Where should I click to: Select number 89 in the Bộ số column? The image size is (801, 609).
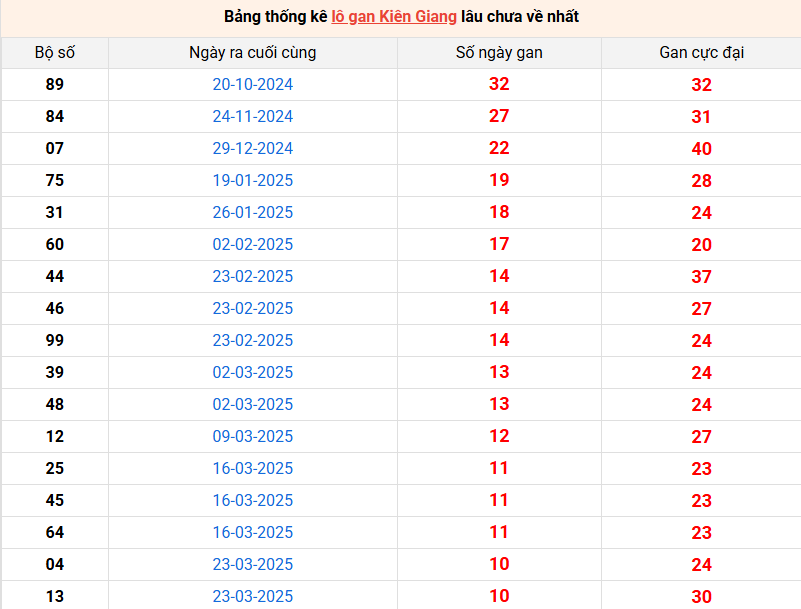(55, 84)
